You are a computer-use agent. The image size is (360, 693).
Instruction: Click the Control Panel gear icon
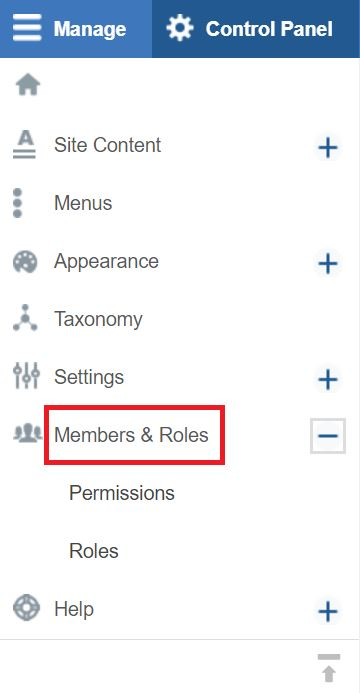pyautogui.click(x=179, y=28)
